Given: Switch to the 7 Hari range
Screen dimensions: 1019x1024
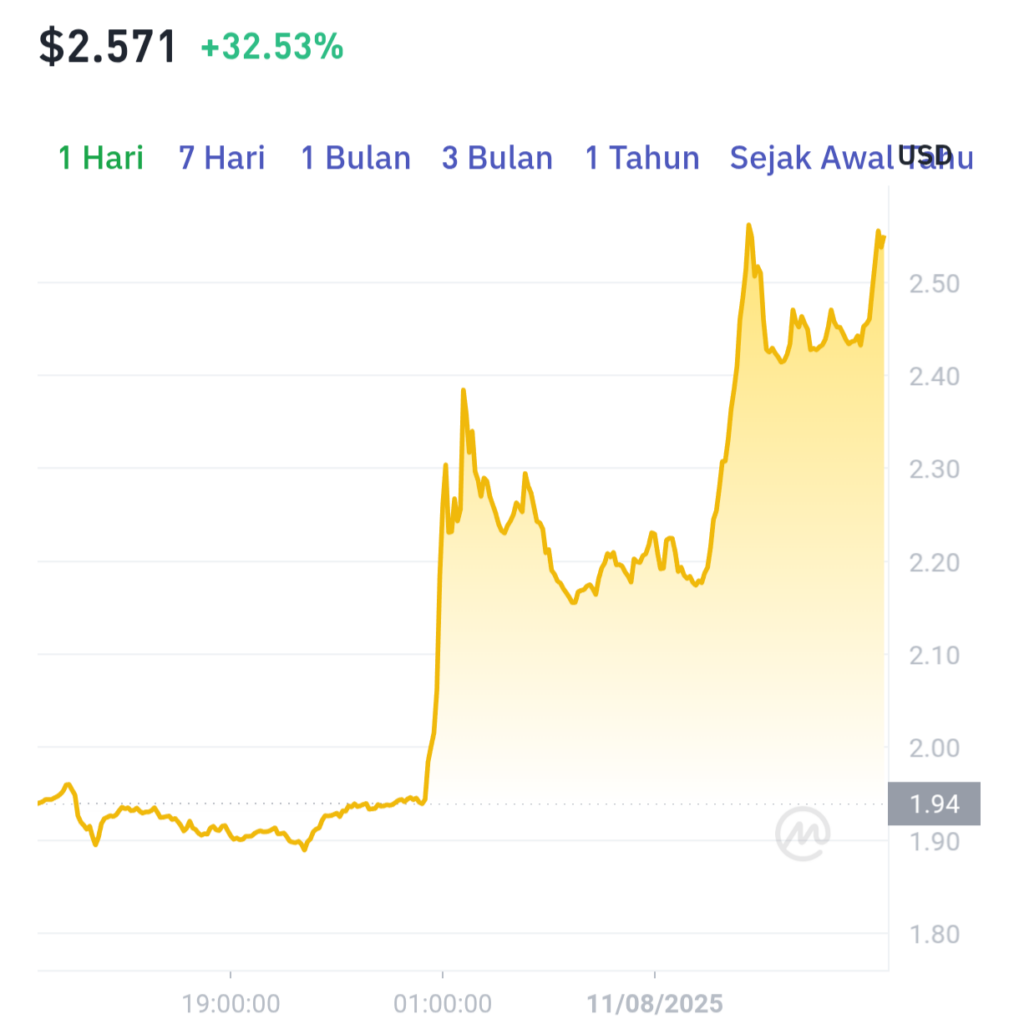Looking at the screenshot, I should tap(222, 158).
